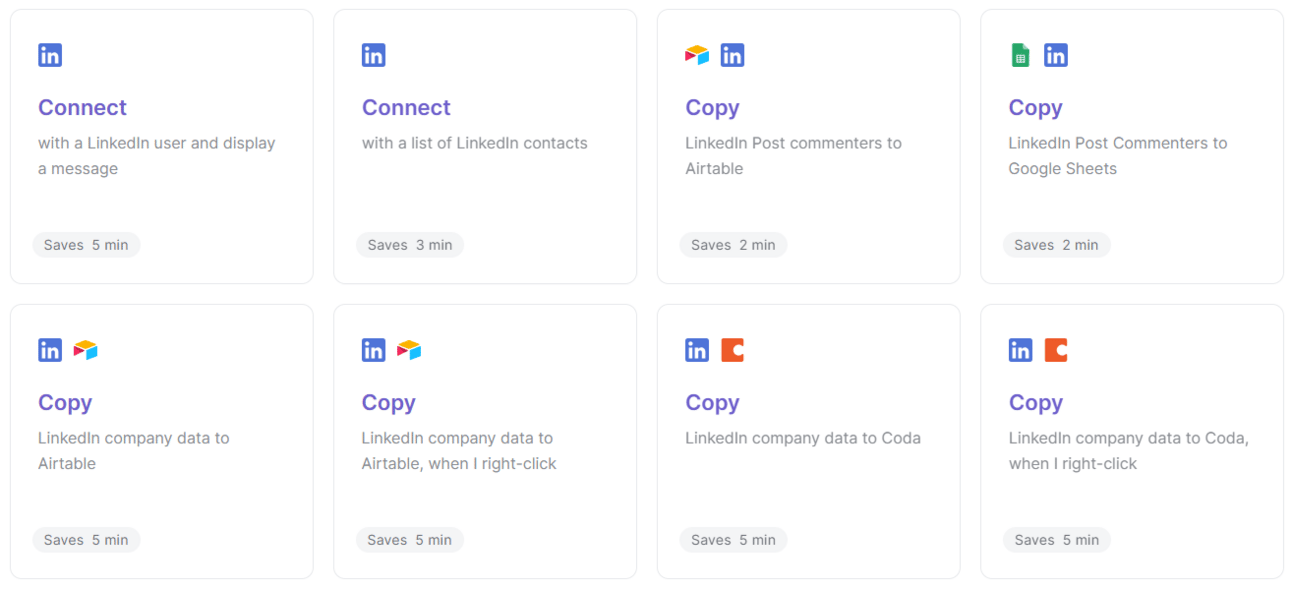Click 'Saves 2 min' badge on the Google Sheets card
This screenshot has height=589, width=1292.
click(x=1056, y=245)
